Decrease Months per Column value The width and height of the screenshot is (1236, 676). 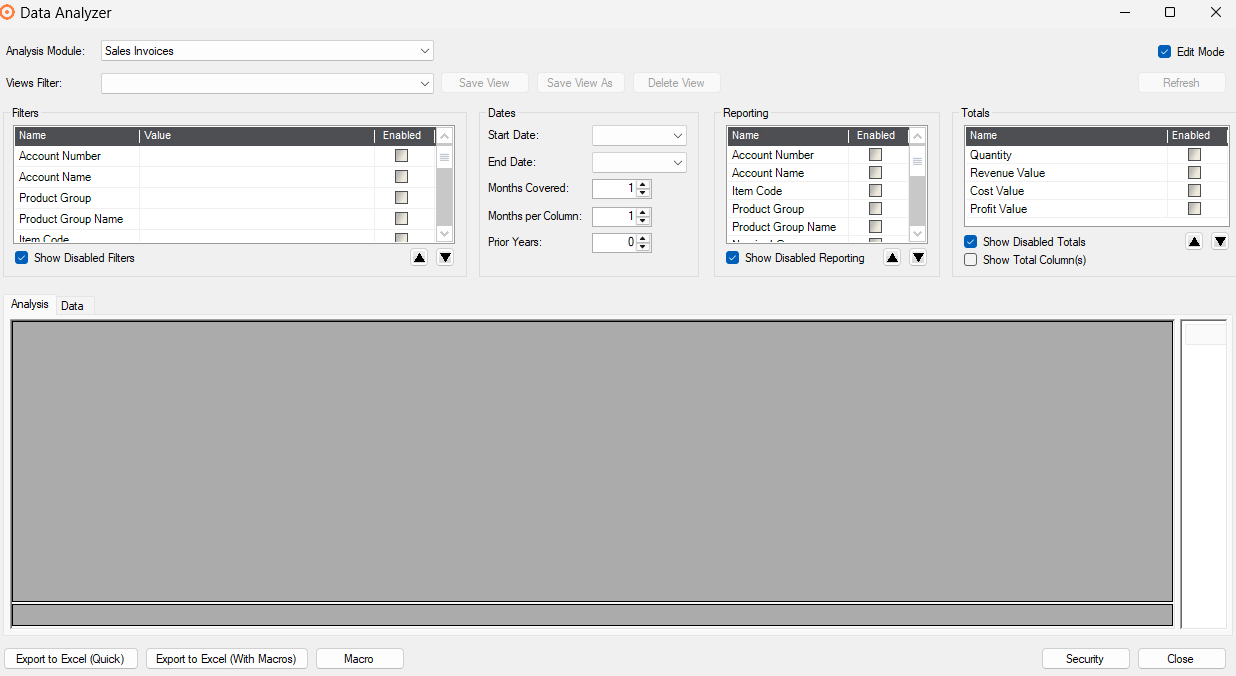[643, 220]
